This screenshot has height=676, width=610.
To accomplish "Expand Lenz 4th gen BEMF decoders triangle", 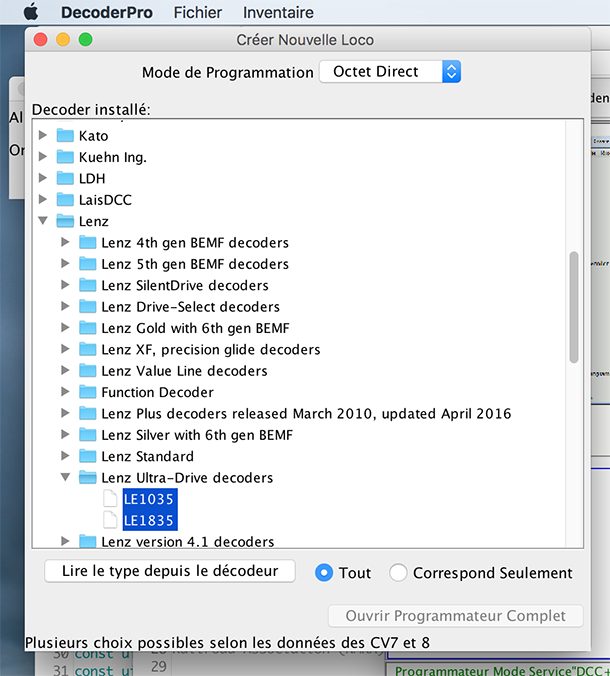I will click(x=65, y=242).
